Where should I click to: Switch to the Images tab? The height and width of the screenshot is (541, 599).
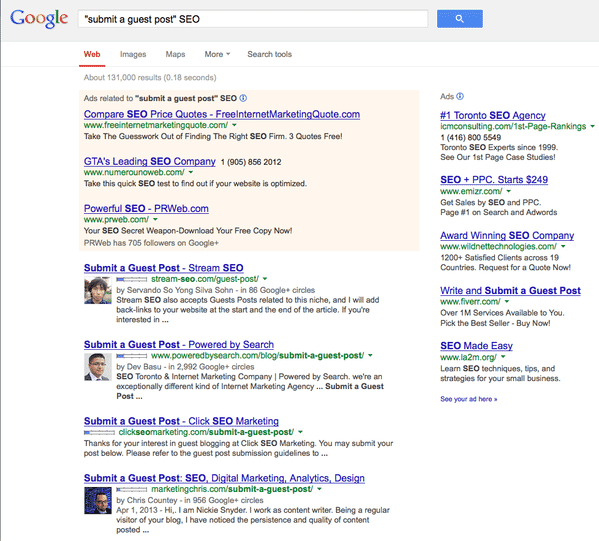(x=133, y=54)
